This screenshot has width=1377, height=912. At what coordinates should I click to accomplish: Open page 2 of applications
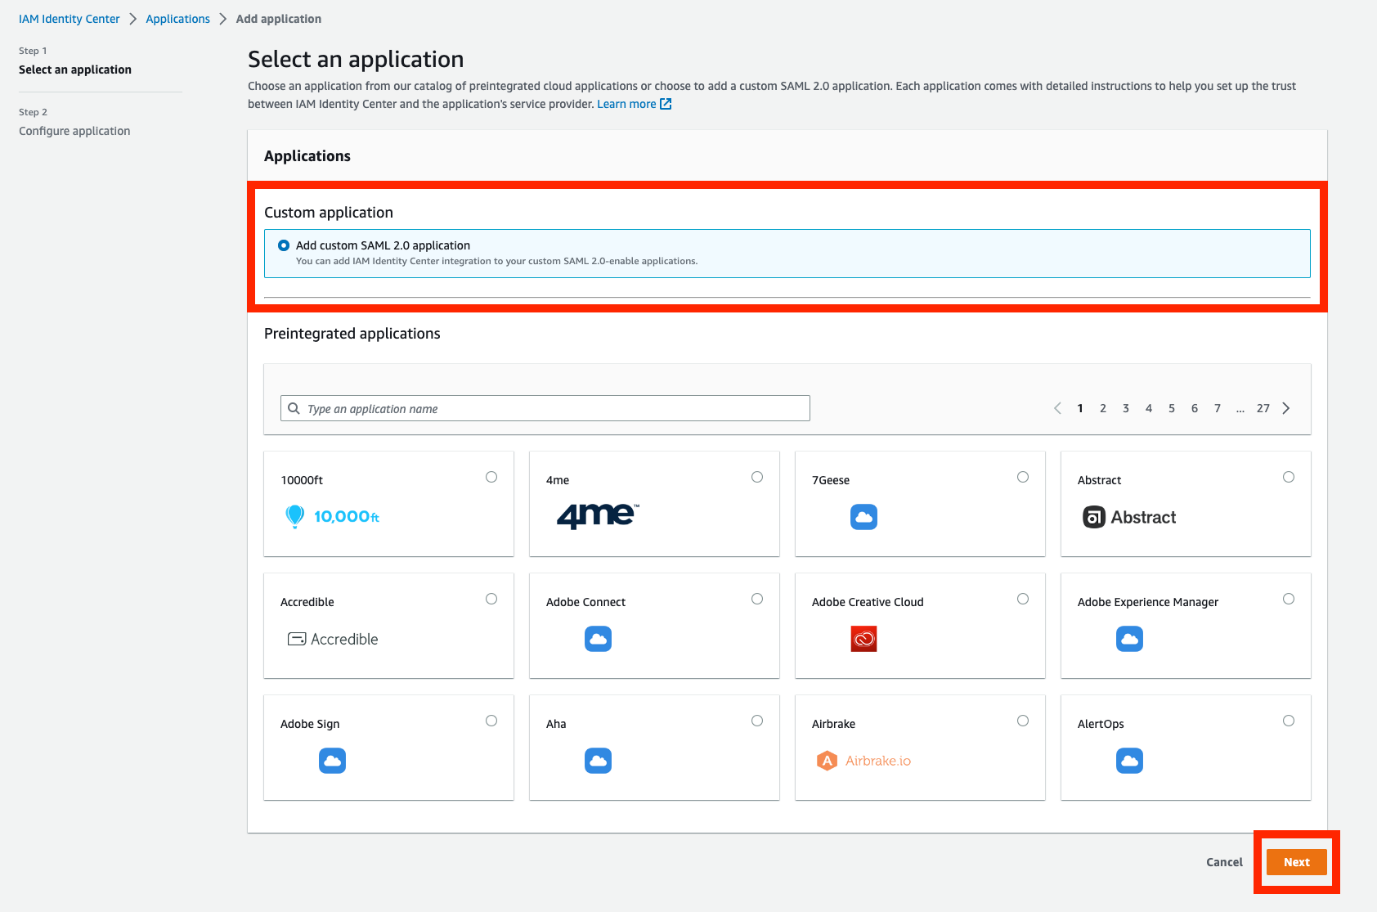1103,408
